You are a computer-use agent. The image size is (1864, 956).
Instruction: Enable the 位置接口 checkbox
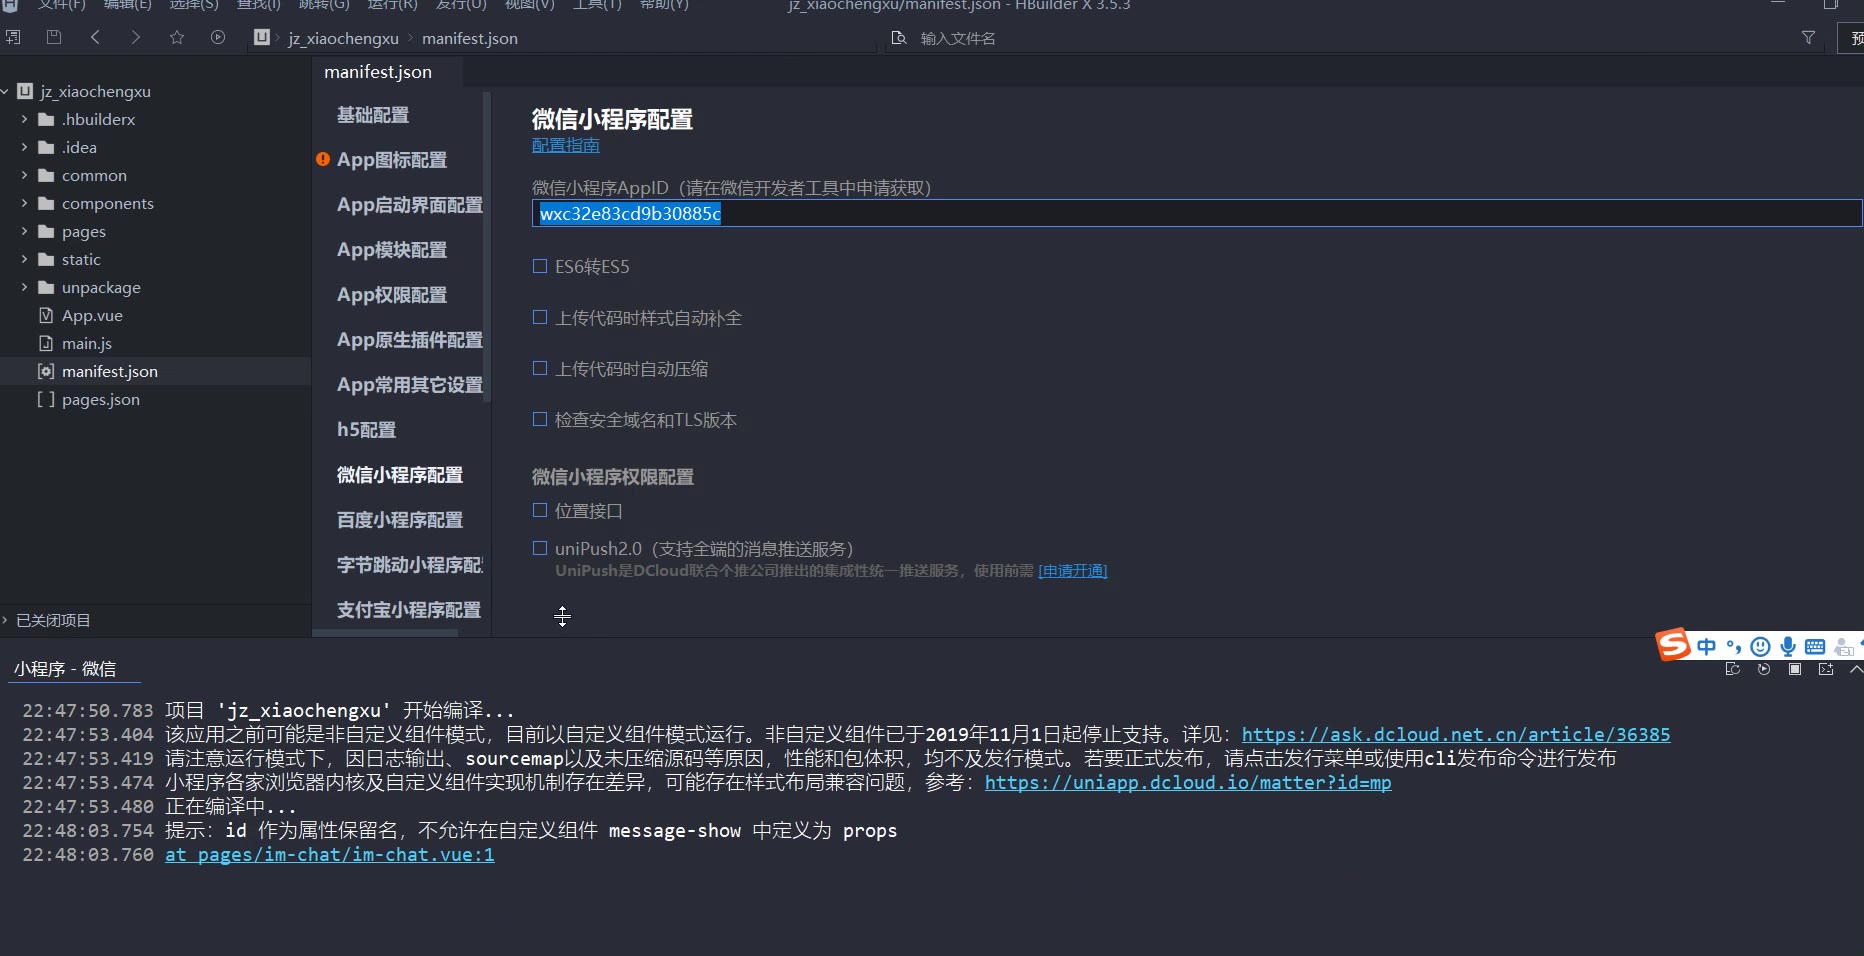(x=540, y=510)
